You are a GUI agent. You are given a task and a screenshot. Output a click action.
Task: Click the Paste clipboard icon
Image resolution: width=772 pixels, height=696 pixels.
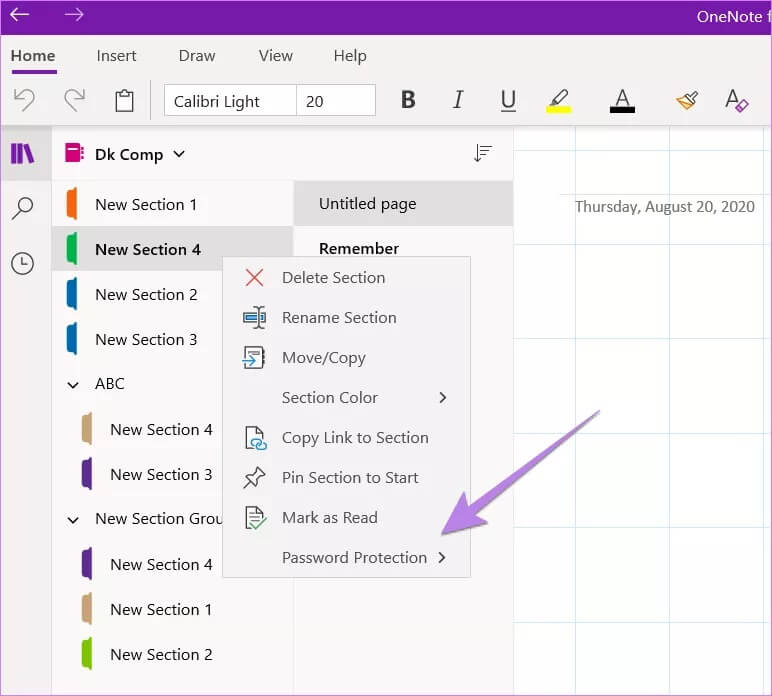point(124,101)
